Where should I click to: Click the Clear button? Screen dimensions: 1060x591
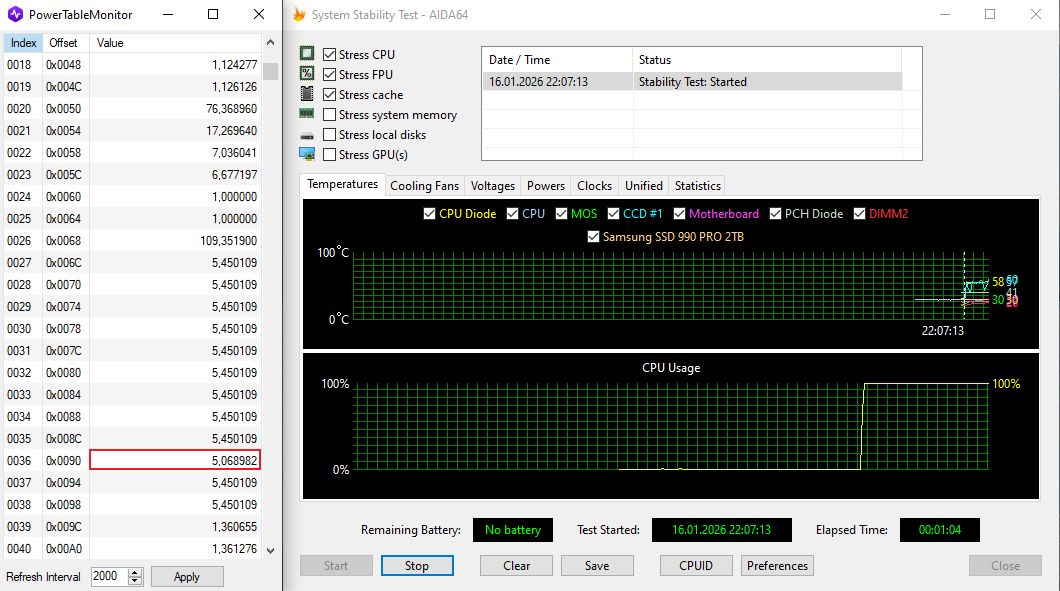(x=516, y=566)
